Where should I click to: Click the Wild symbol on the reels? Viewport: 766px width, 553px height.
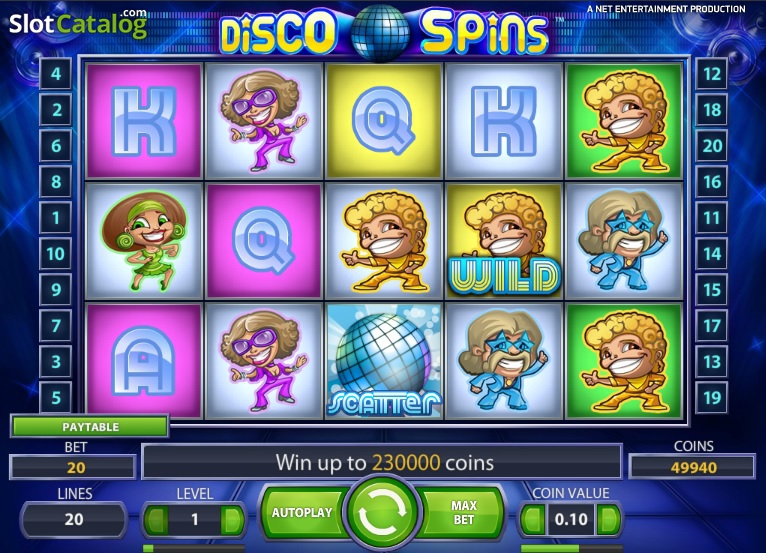(503, 241)
